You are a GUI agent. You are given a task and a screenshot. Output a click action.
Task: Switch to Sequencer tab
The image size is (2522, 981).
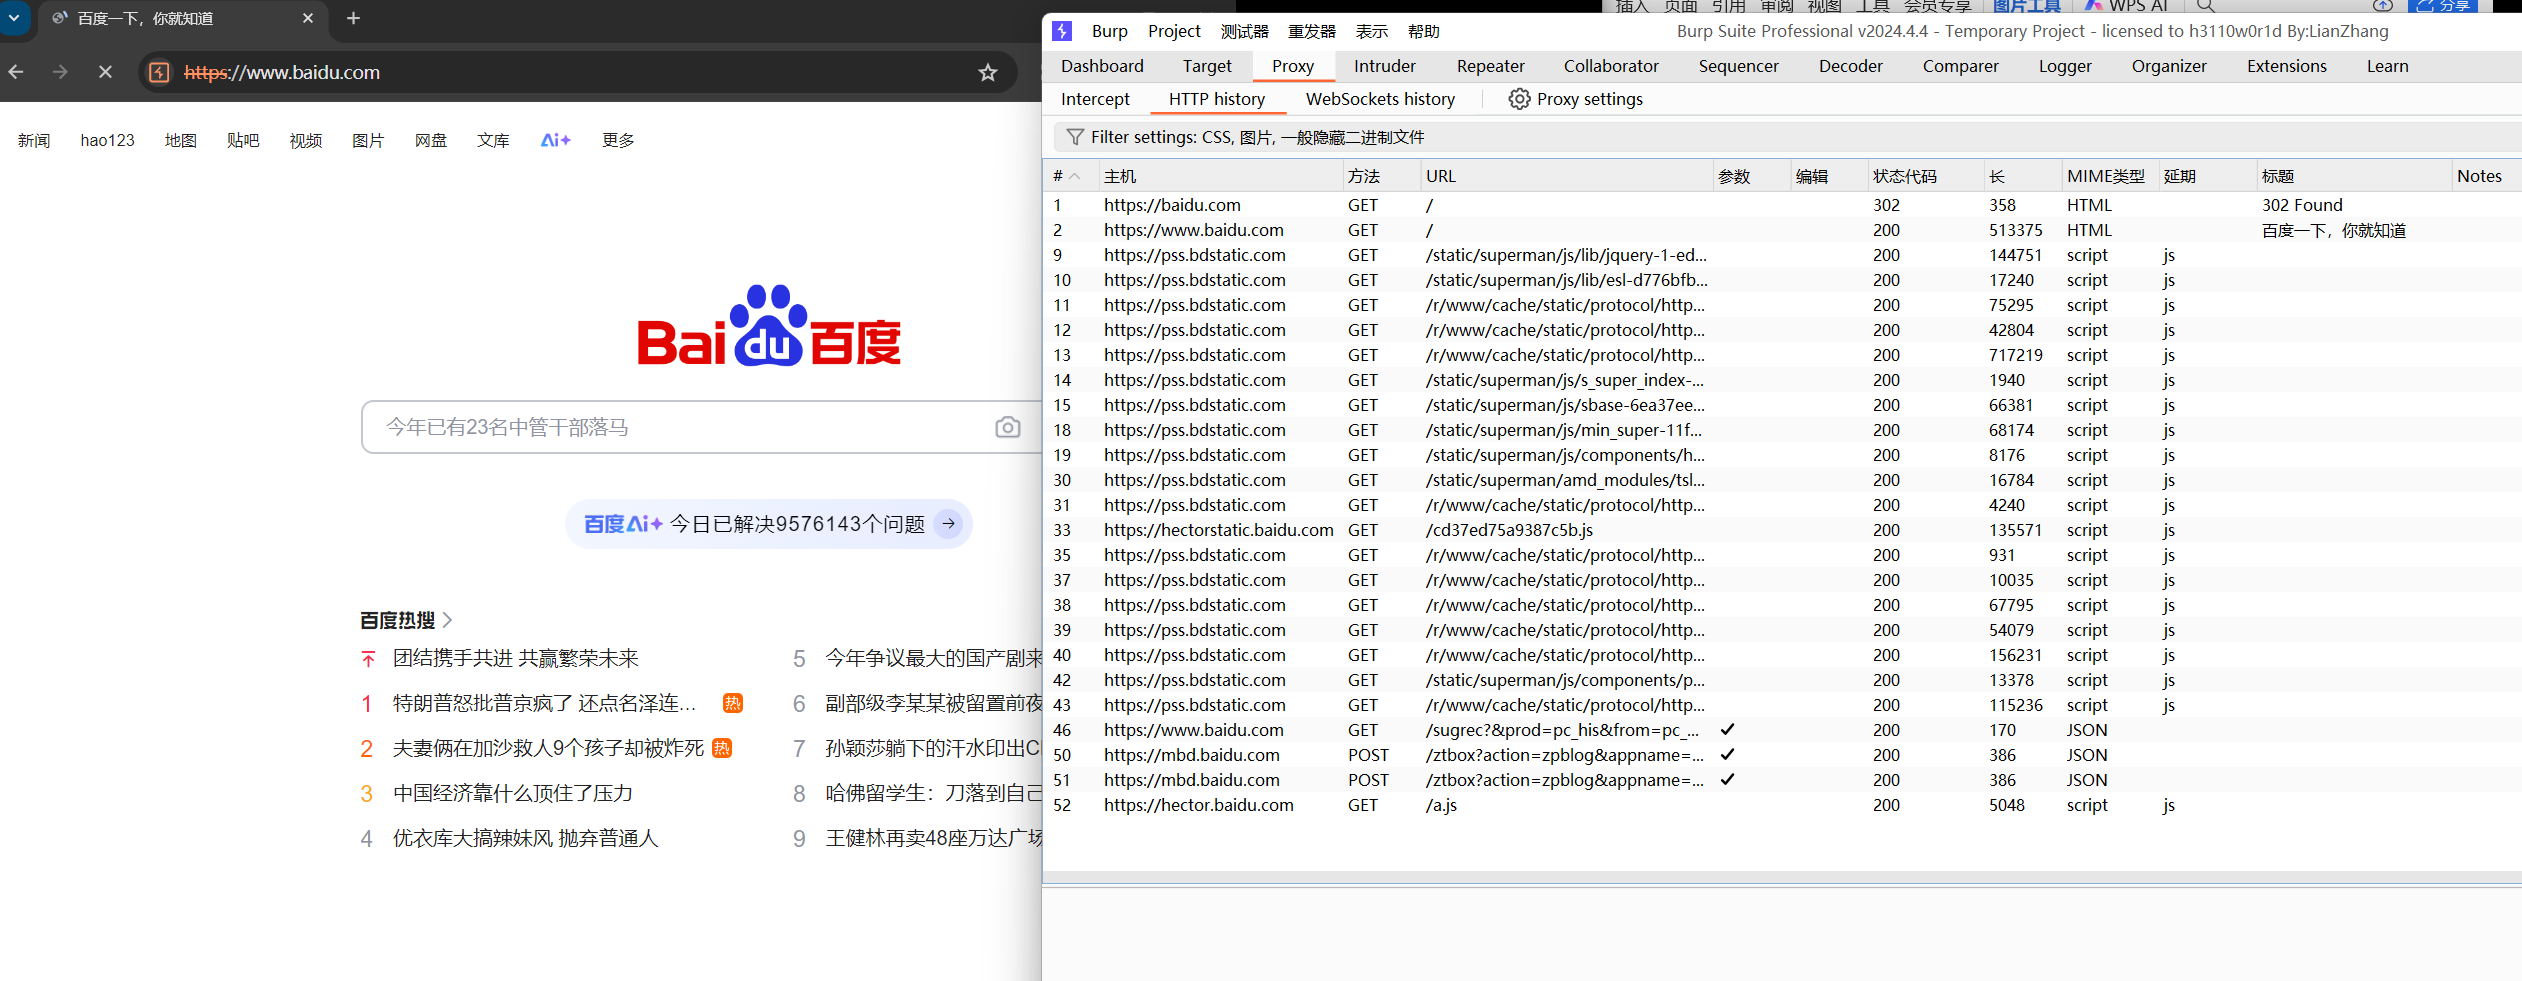point(1738,66)
